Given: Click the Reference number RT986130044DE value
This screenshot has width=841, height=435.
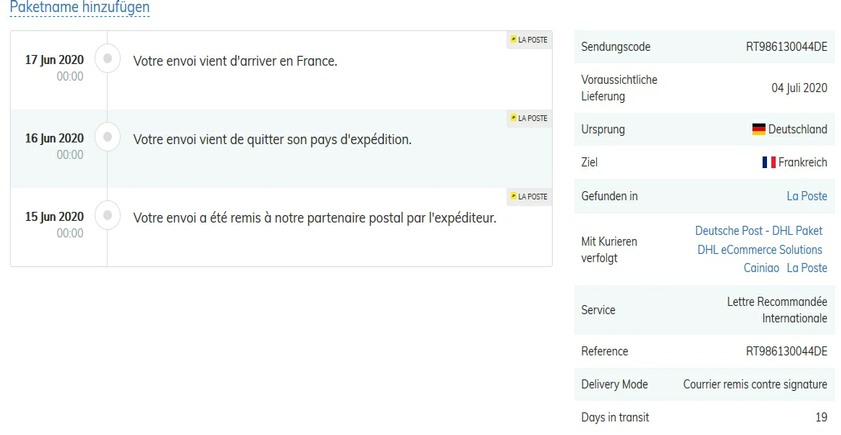Looking at the screenshot, I should point(786,352).
